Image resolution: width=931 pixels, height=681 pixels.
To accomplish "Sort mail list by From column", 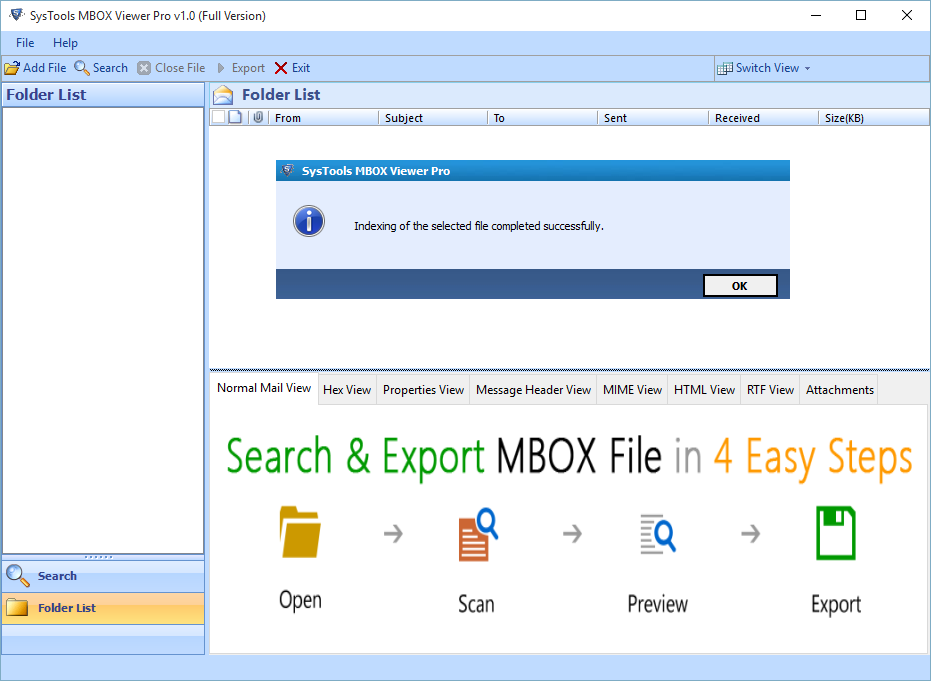I will pyautogui.click(x=324, y=118).
